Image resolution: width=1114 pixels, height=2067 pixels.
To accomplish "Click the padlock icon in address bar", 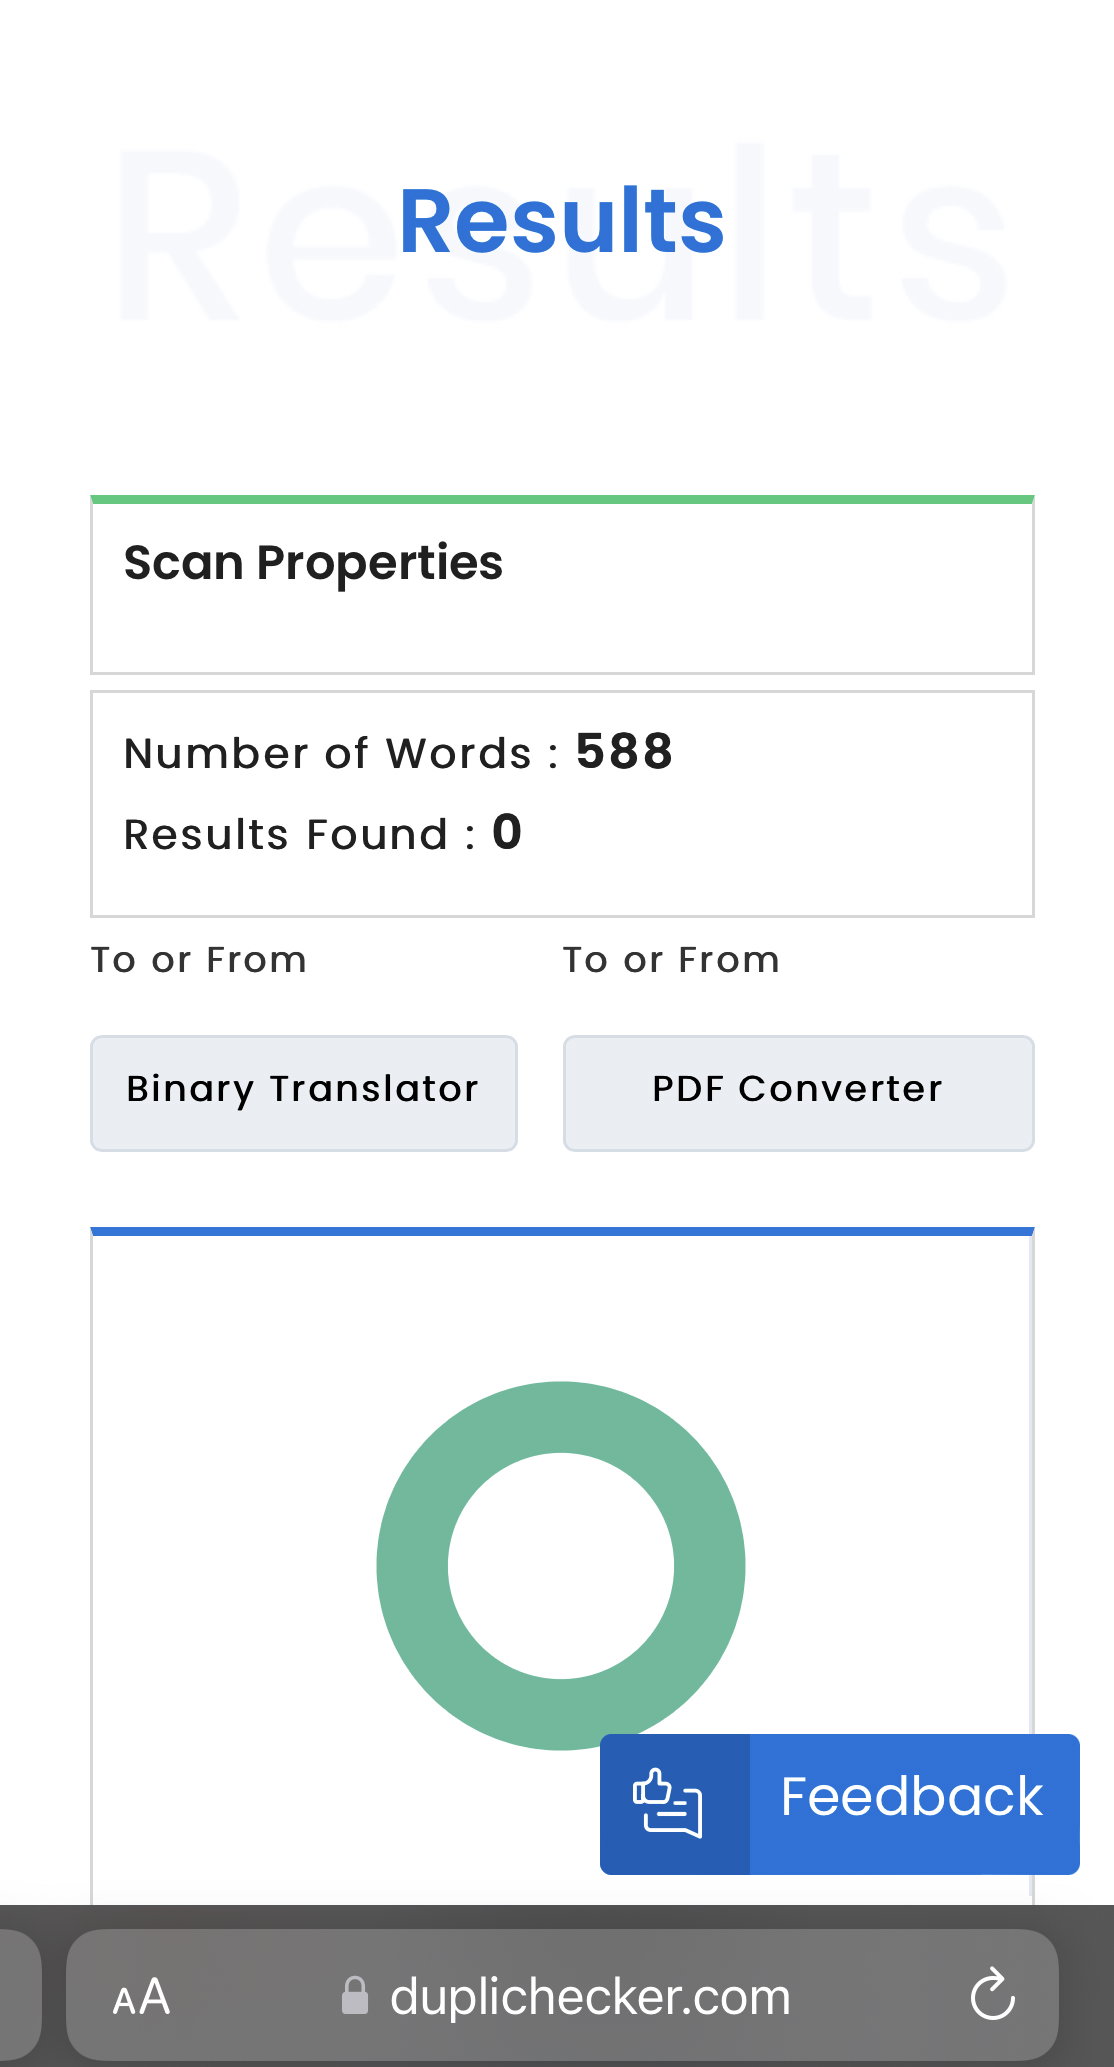I will click(355, 1995).
